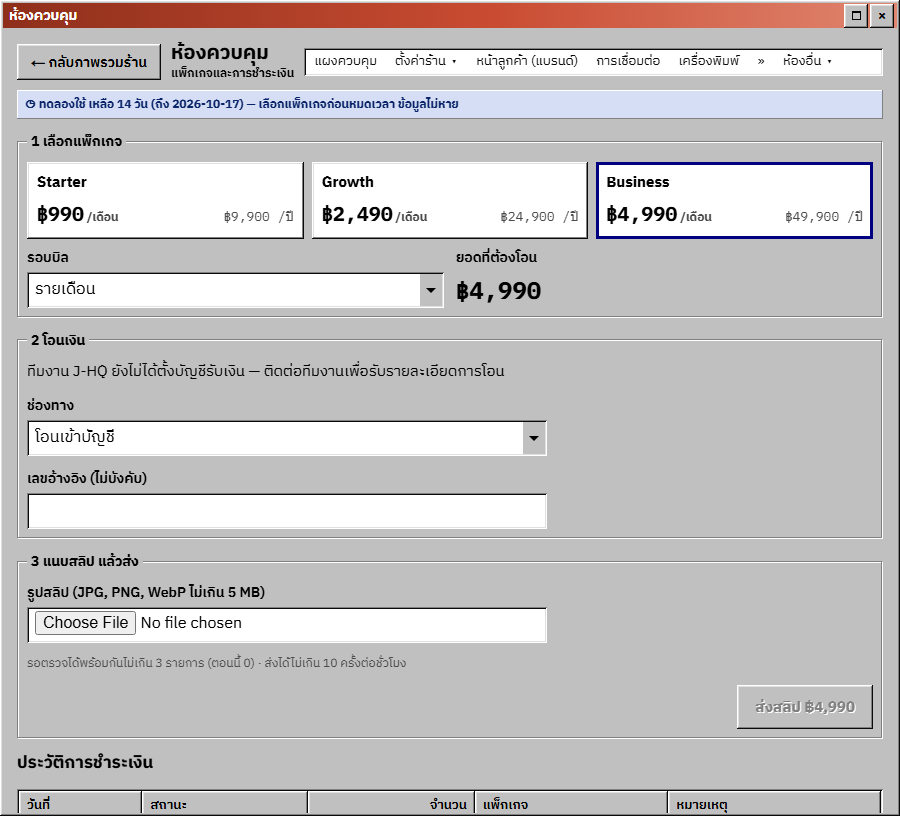Click the 'No file chosen' text
The height and width of the screenshot is (816, 900).
tap(191, 623)
